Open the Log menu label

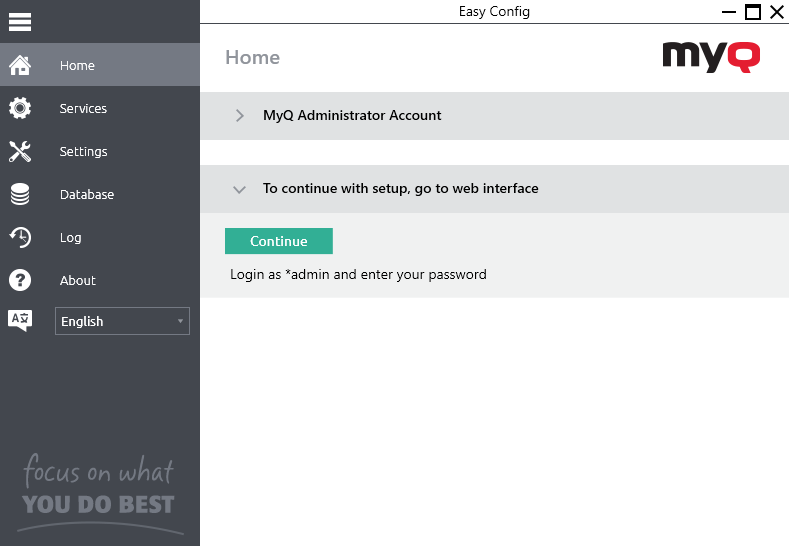coord(71,238)
